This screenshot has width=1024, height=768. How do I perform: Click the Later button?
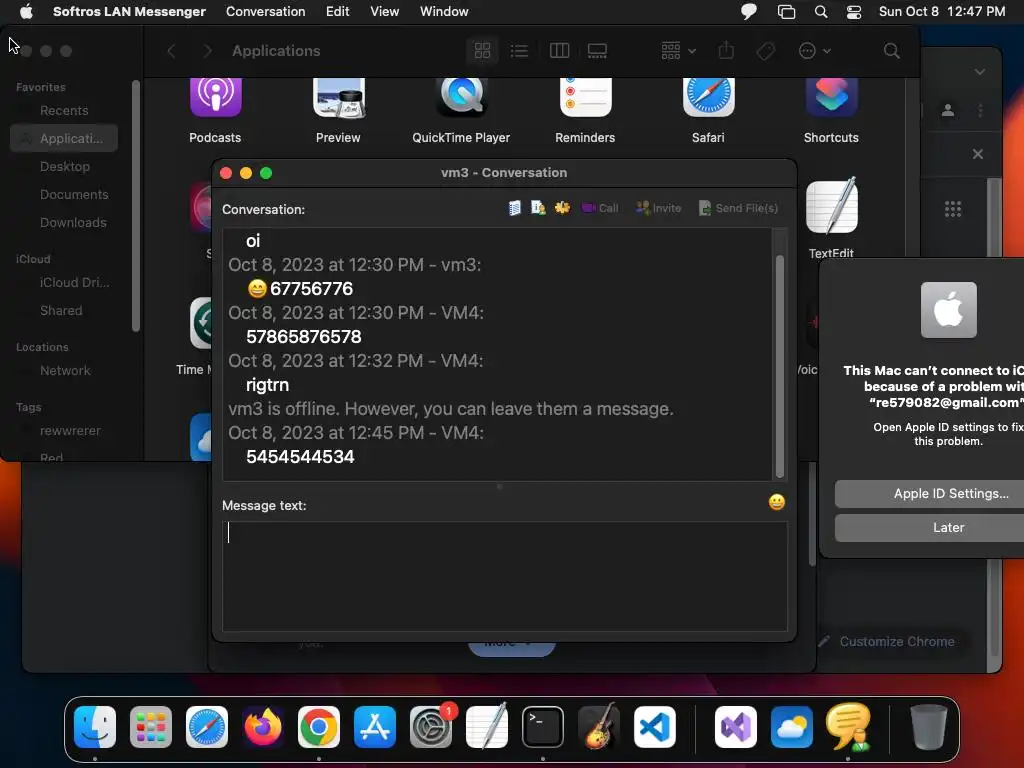[948, 528]
